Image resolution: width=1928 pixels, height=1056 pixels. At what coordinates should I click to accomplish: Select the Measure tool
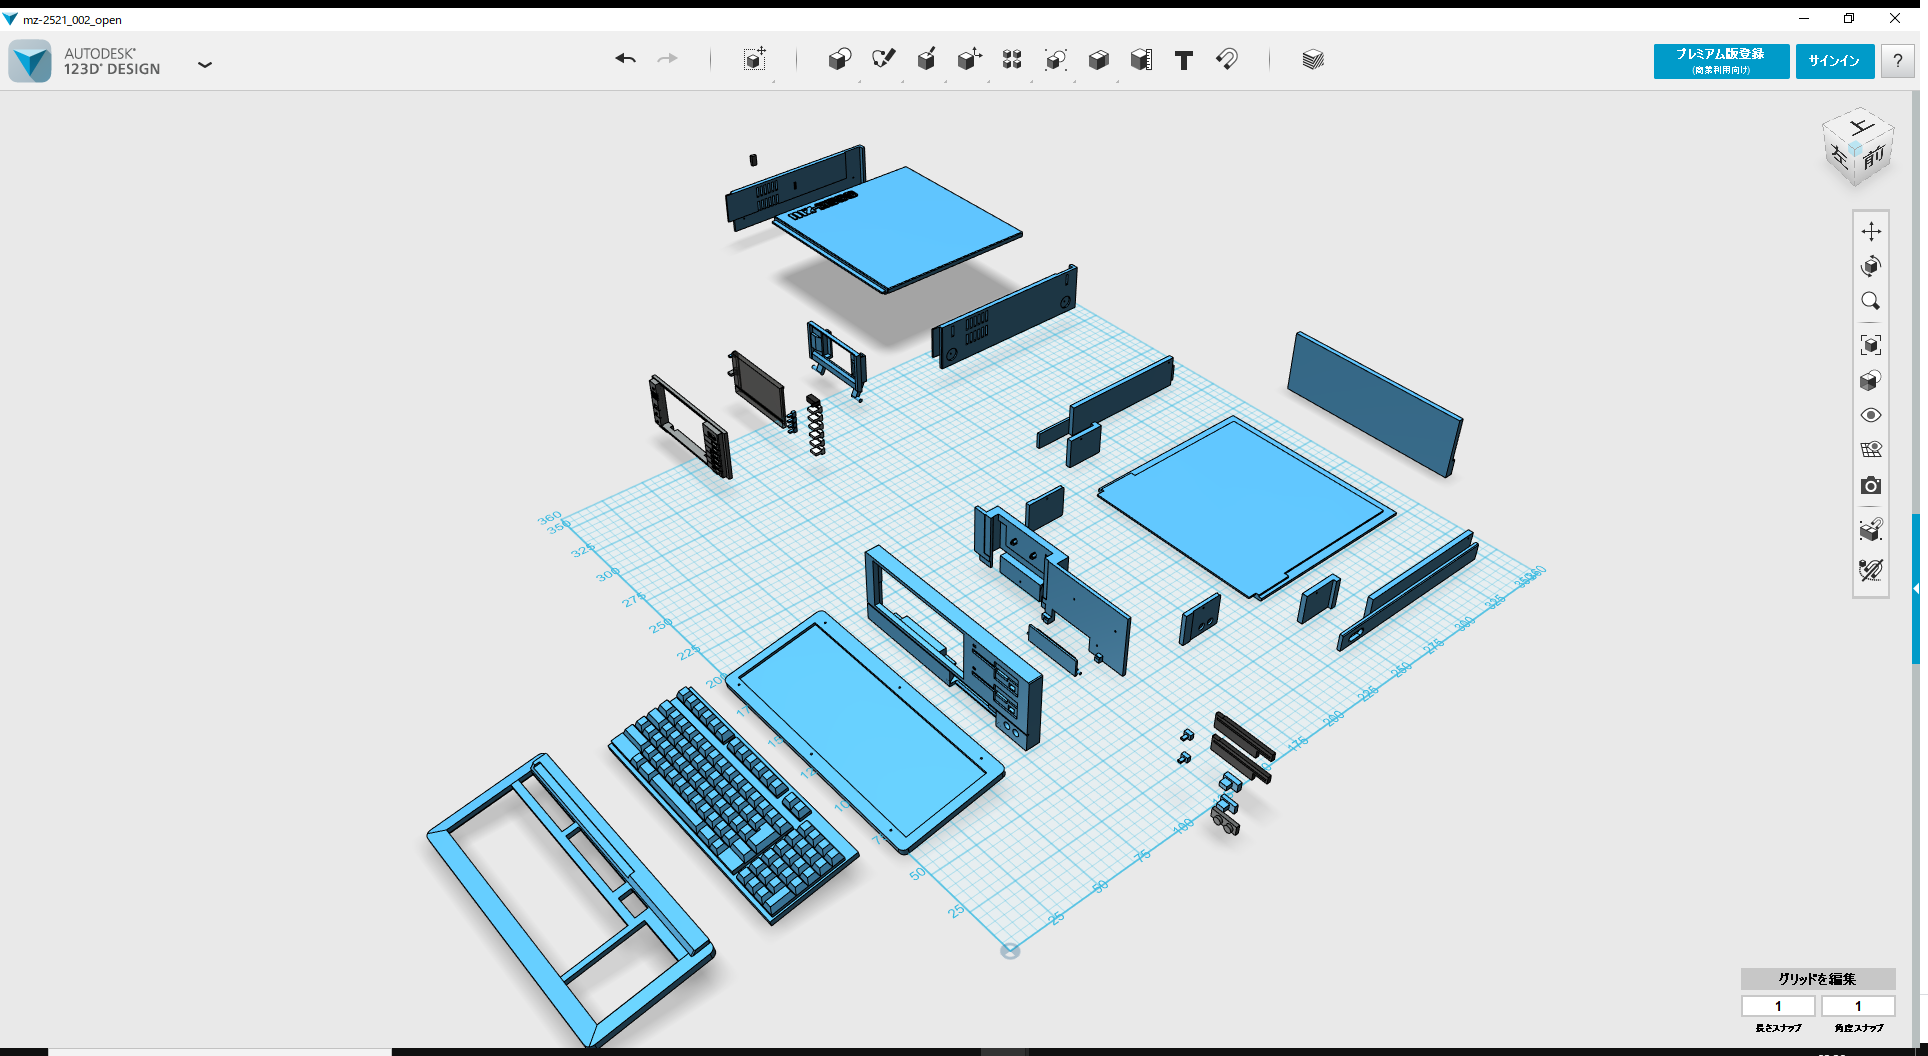(1141, 59)
